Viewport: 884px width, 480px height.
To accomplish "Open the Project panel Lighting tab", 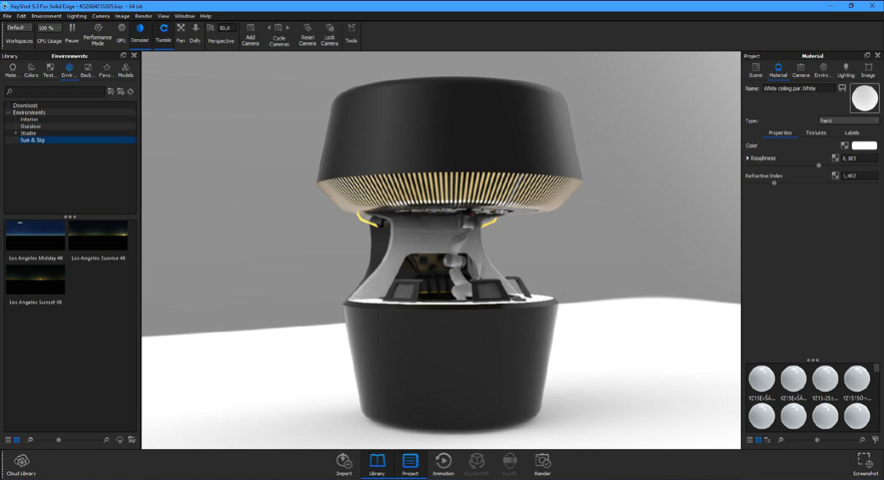I will (x=846, y=71).
